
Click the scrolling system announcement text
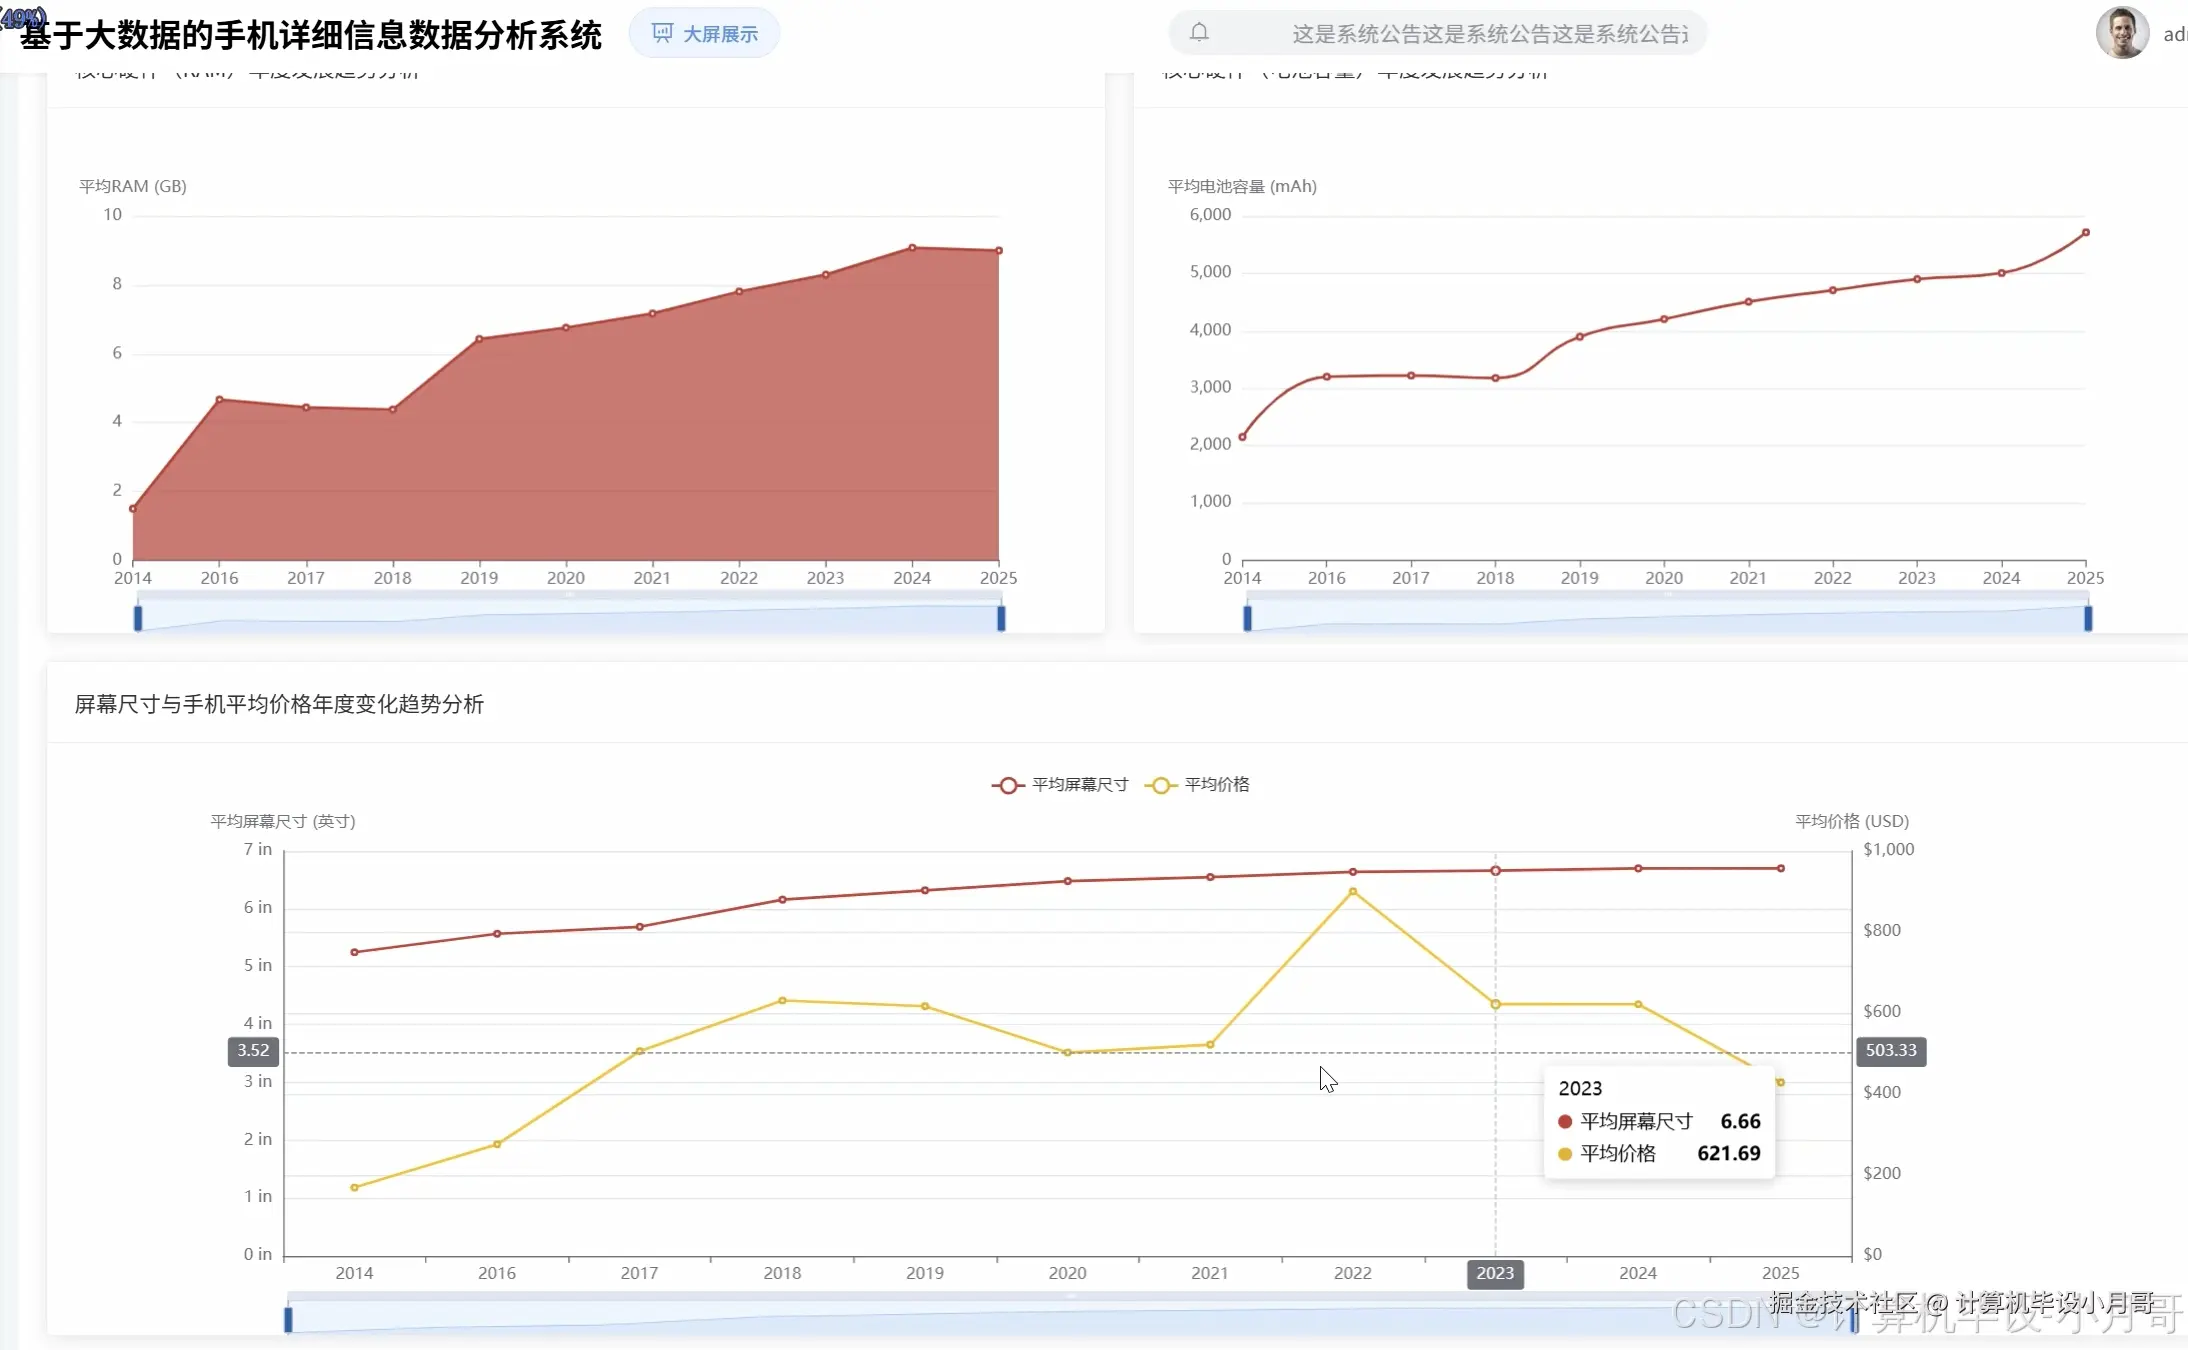[1489, 34]
